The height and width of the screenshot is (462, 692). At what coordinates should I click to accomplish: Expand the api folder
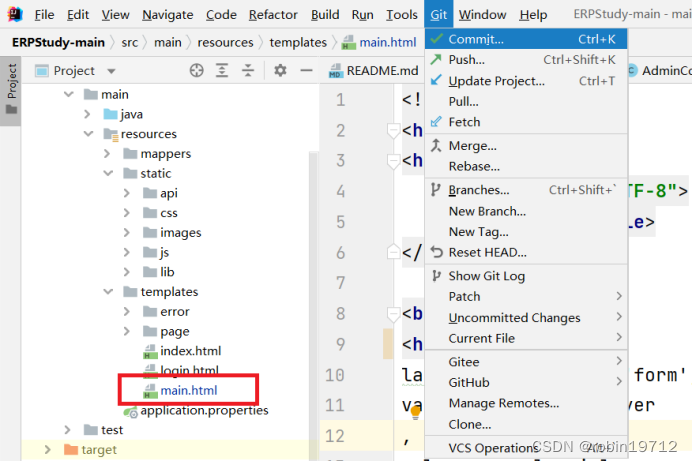(x=127, y=193)
